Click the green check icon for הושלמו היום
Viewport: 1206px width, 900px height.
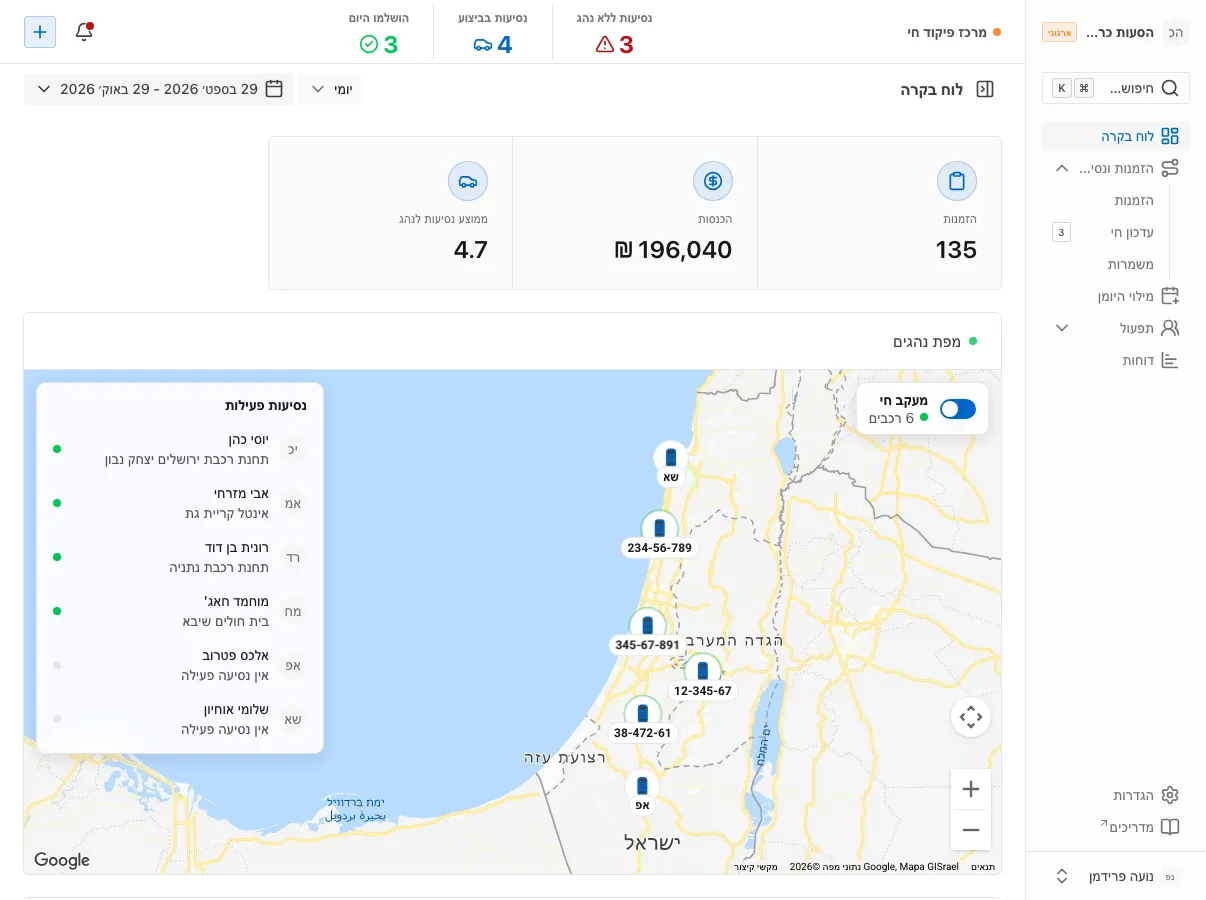coord(369,44)
